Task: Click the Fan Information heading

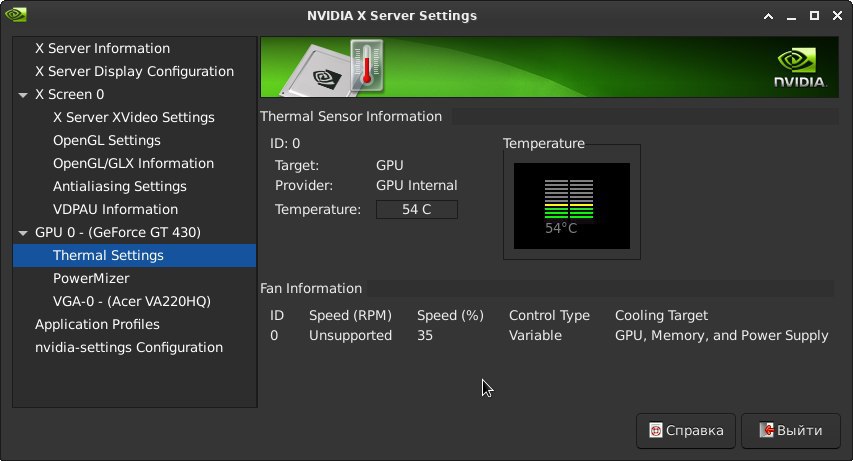Action: click(x=311, y=288)
